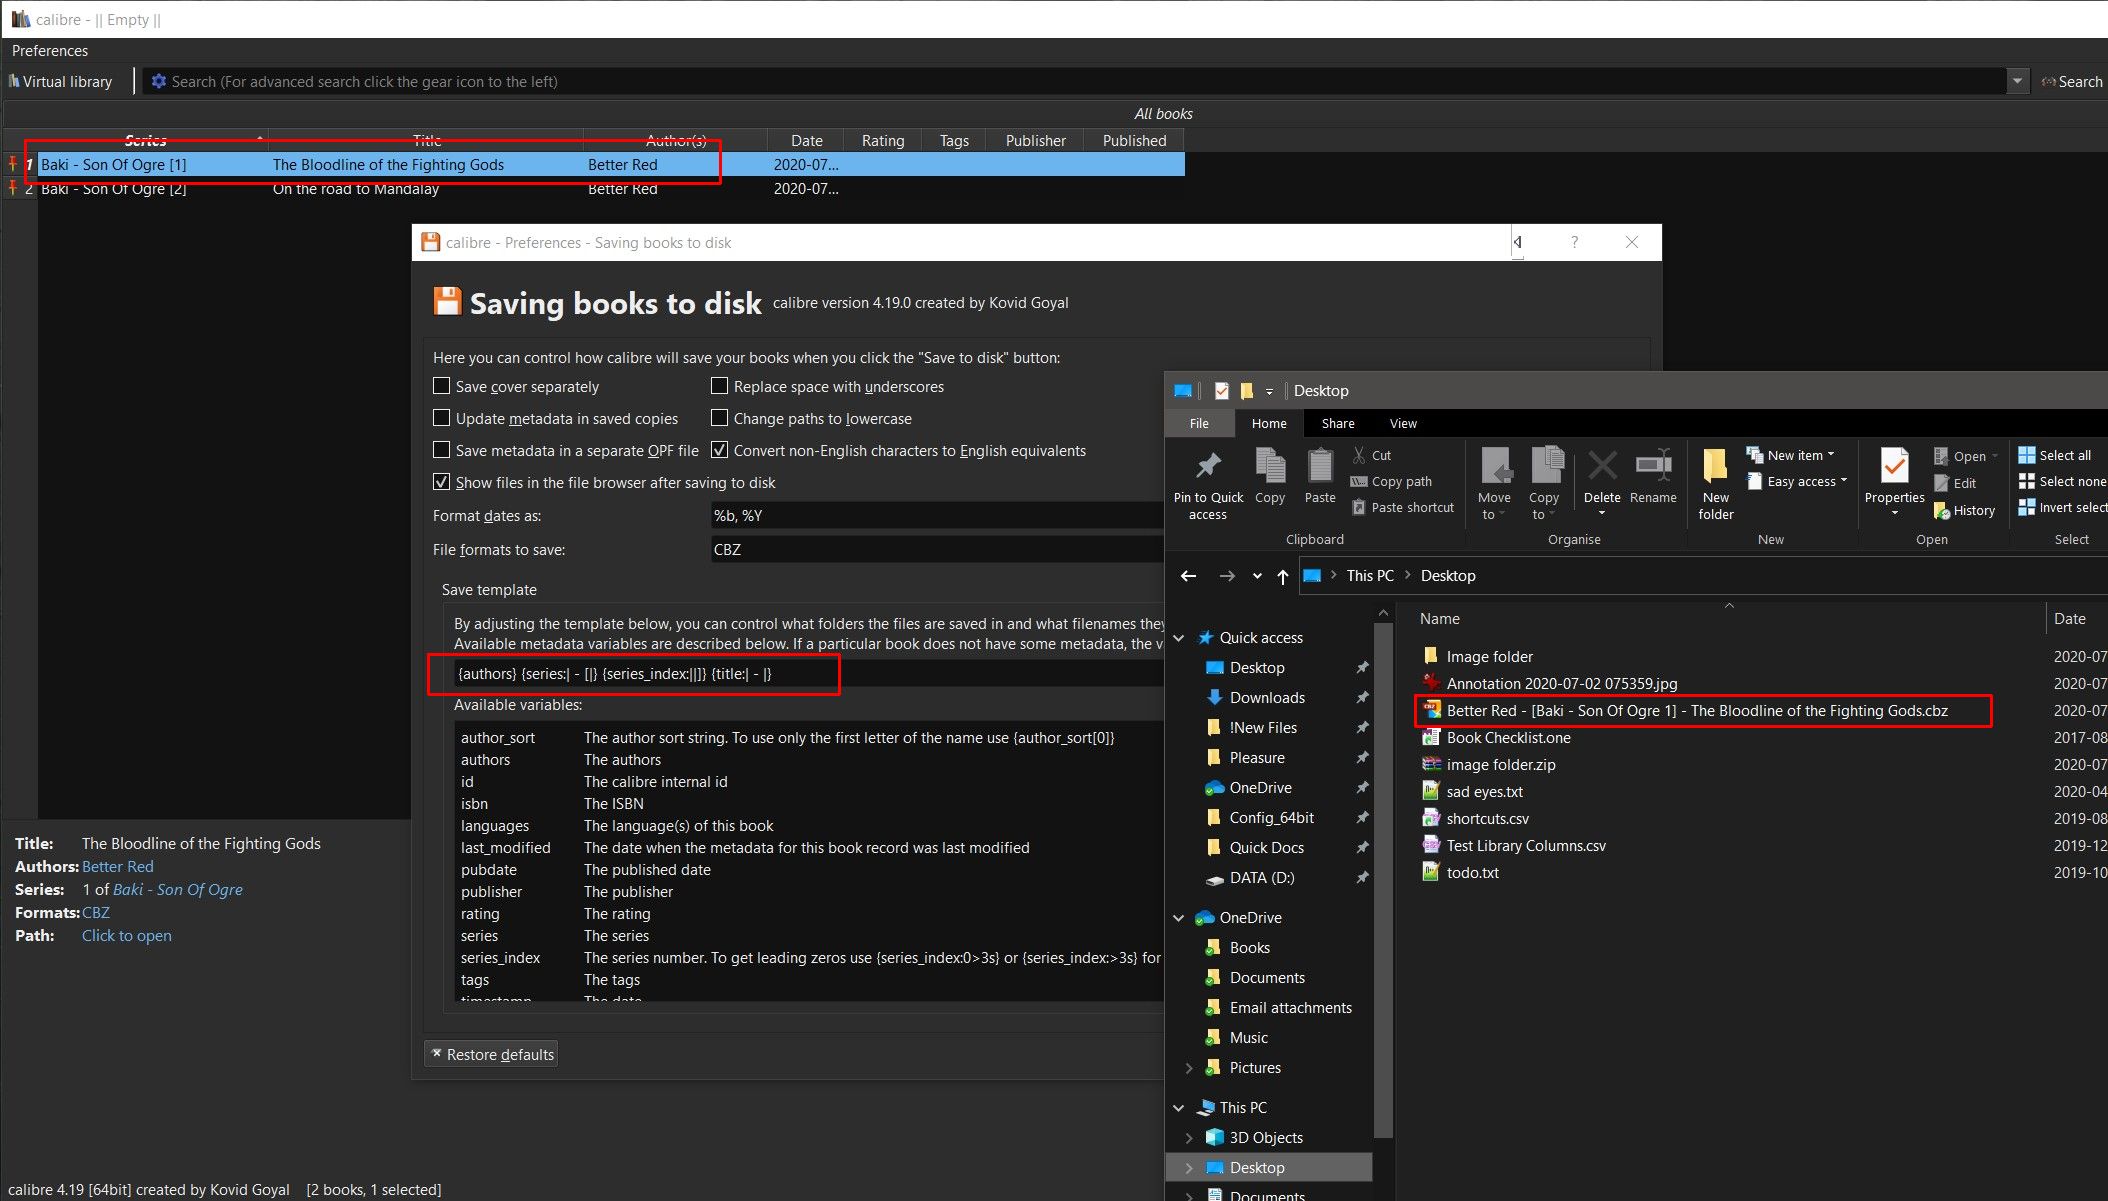This screenshot has height=1201, width=2108.
Task: Toggle Replace space with underscores
Action: click(719, 386)
